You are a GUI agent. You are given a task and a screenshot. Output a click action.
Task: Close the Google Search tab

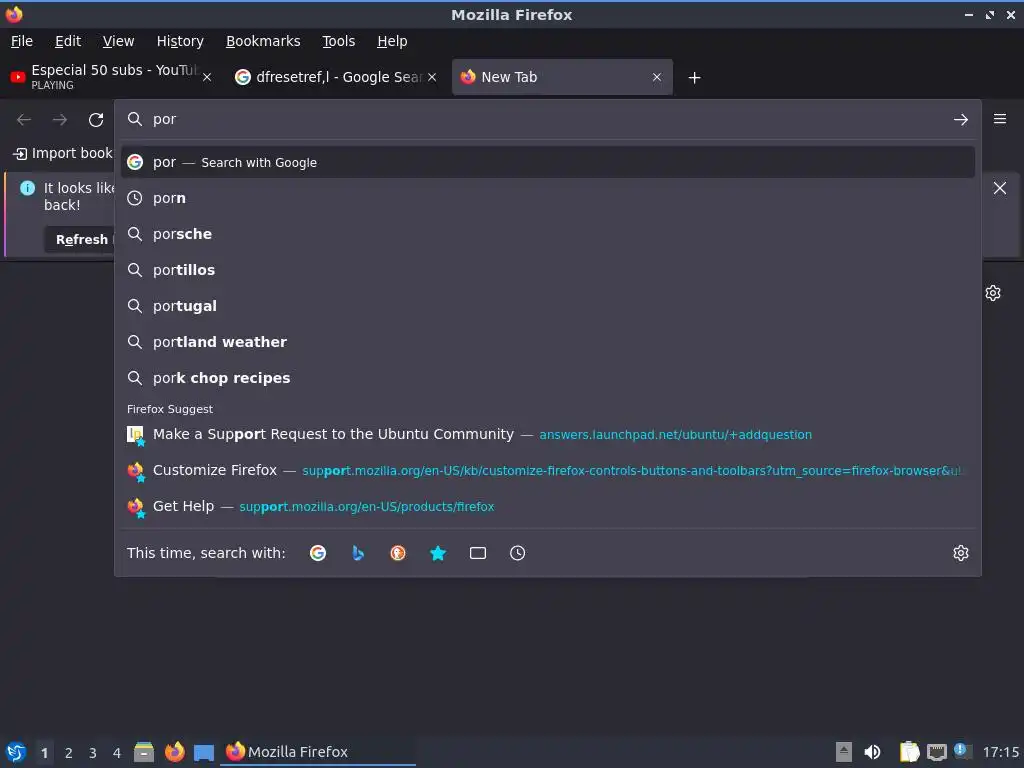(x=432, y=77)
